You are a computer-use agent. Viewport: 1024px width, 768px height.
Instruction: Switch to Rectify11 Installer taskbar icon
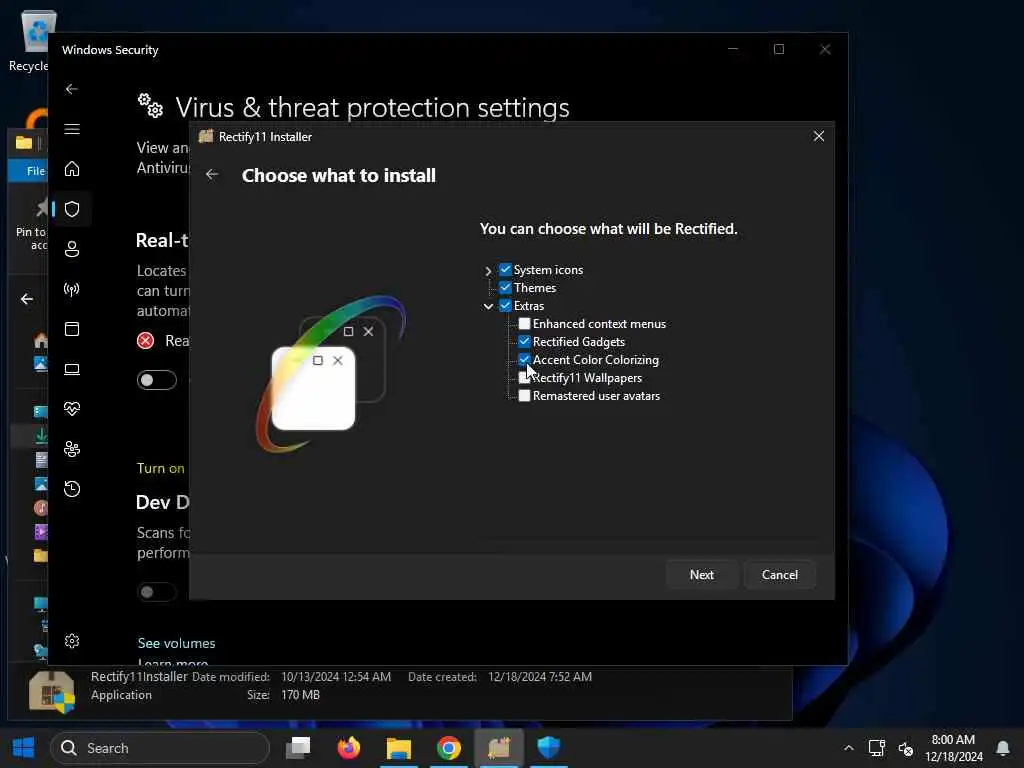click(499, 748)
